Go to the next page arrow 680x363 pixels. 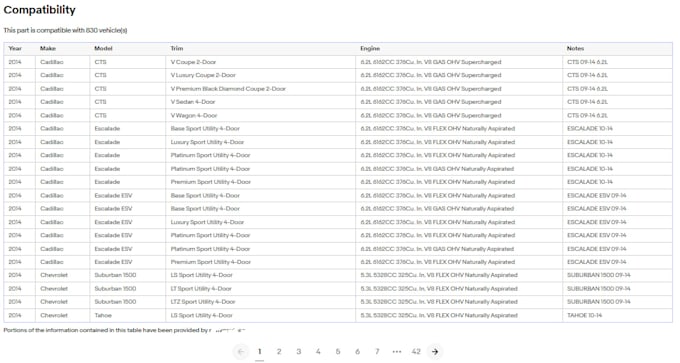[x=435, y=351]
